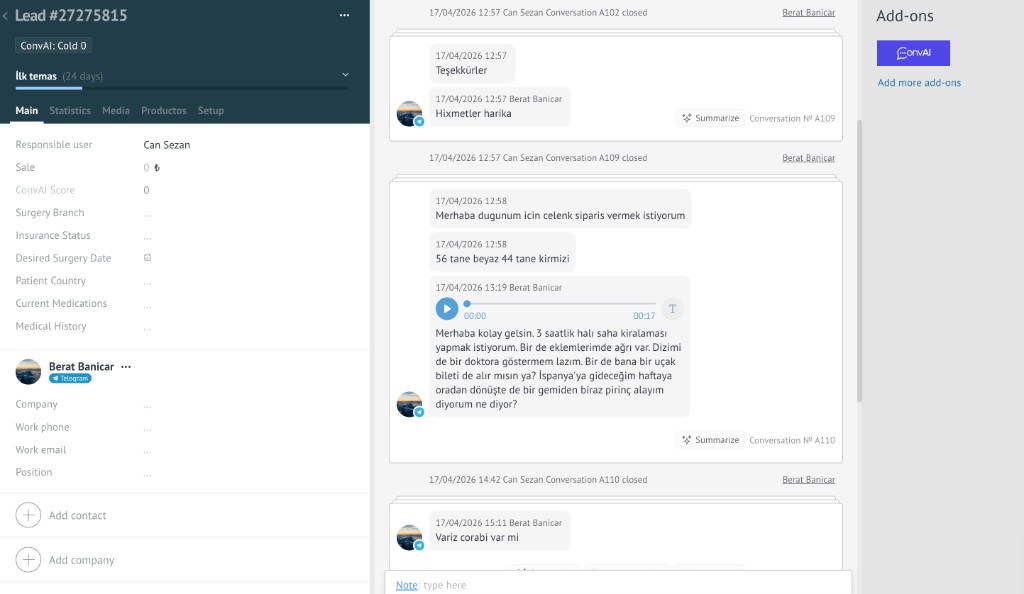The image size is (1024, 594).
Task: Fill in the Work phone field
Action: point(148,428)
